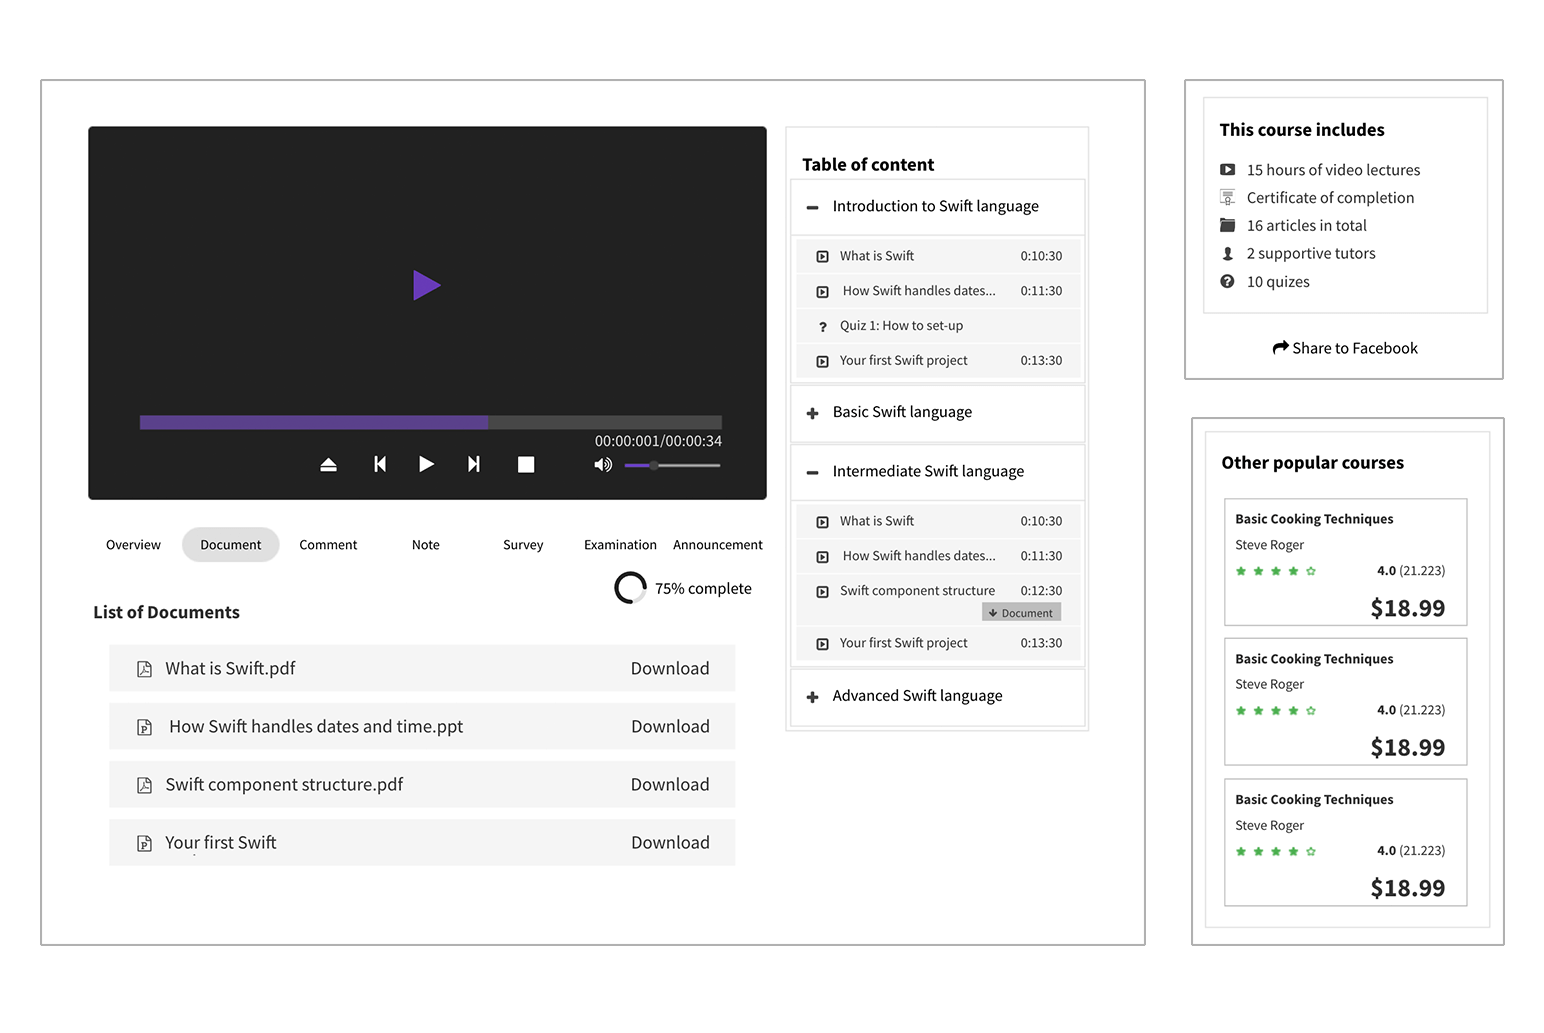Open the Document tag under Swift component structure

(1021, 612)
